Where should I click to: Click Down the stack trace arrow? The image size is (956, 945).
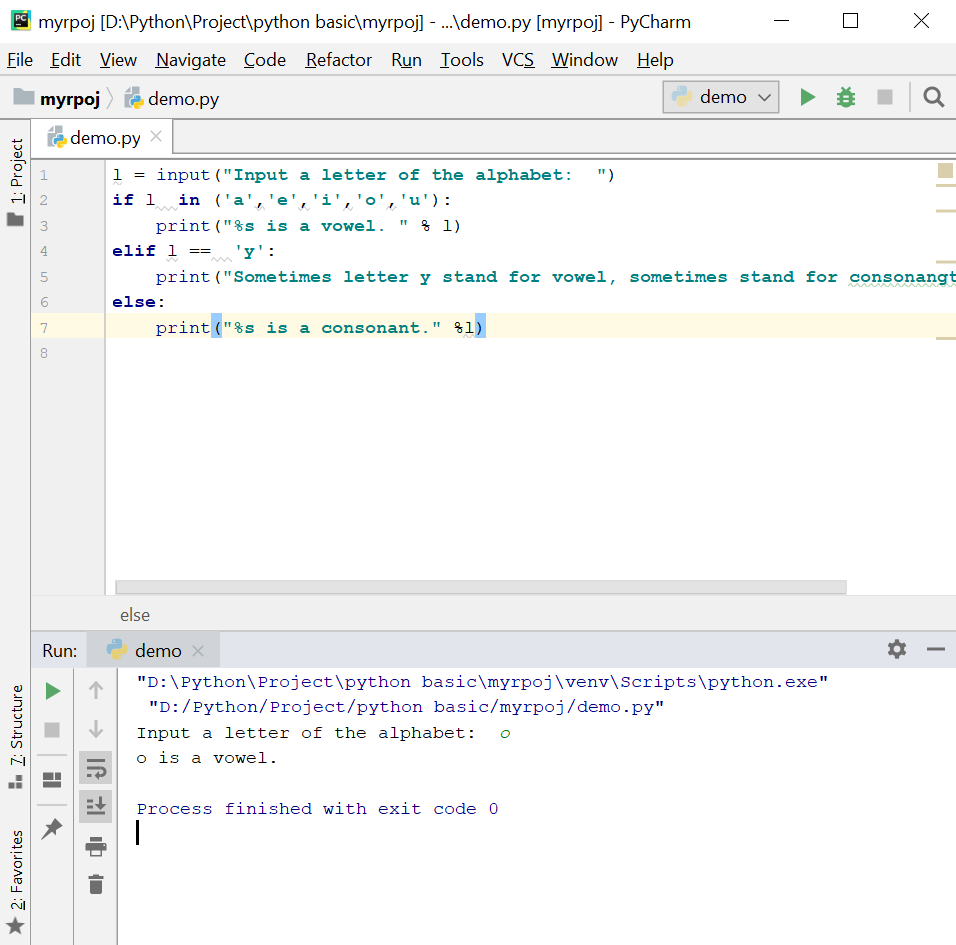coord(96,729)
